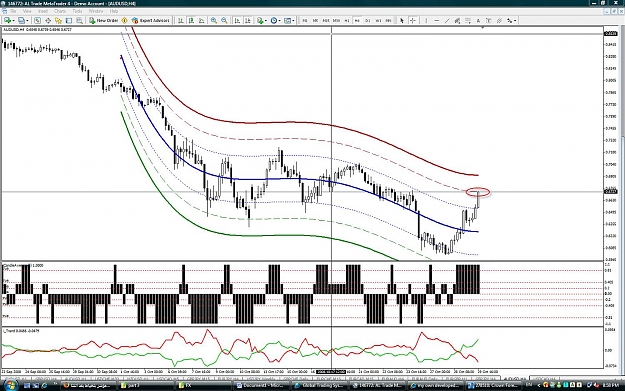Toggle the Terminal window icon

pos(69,20)
